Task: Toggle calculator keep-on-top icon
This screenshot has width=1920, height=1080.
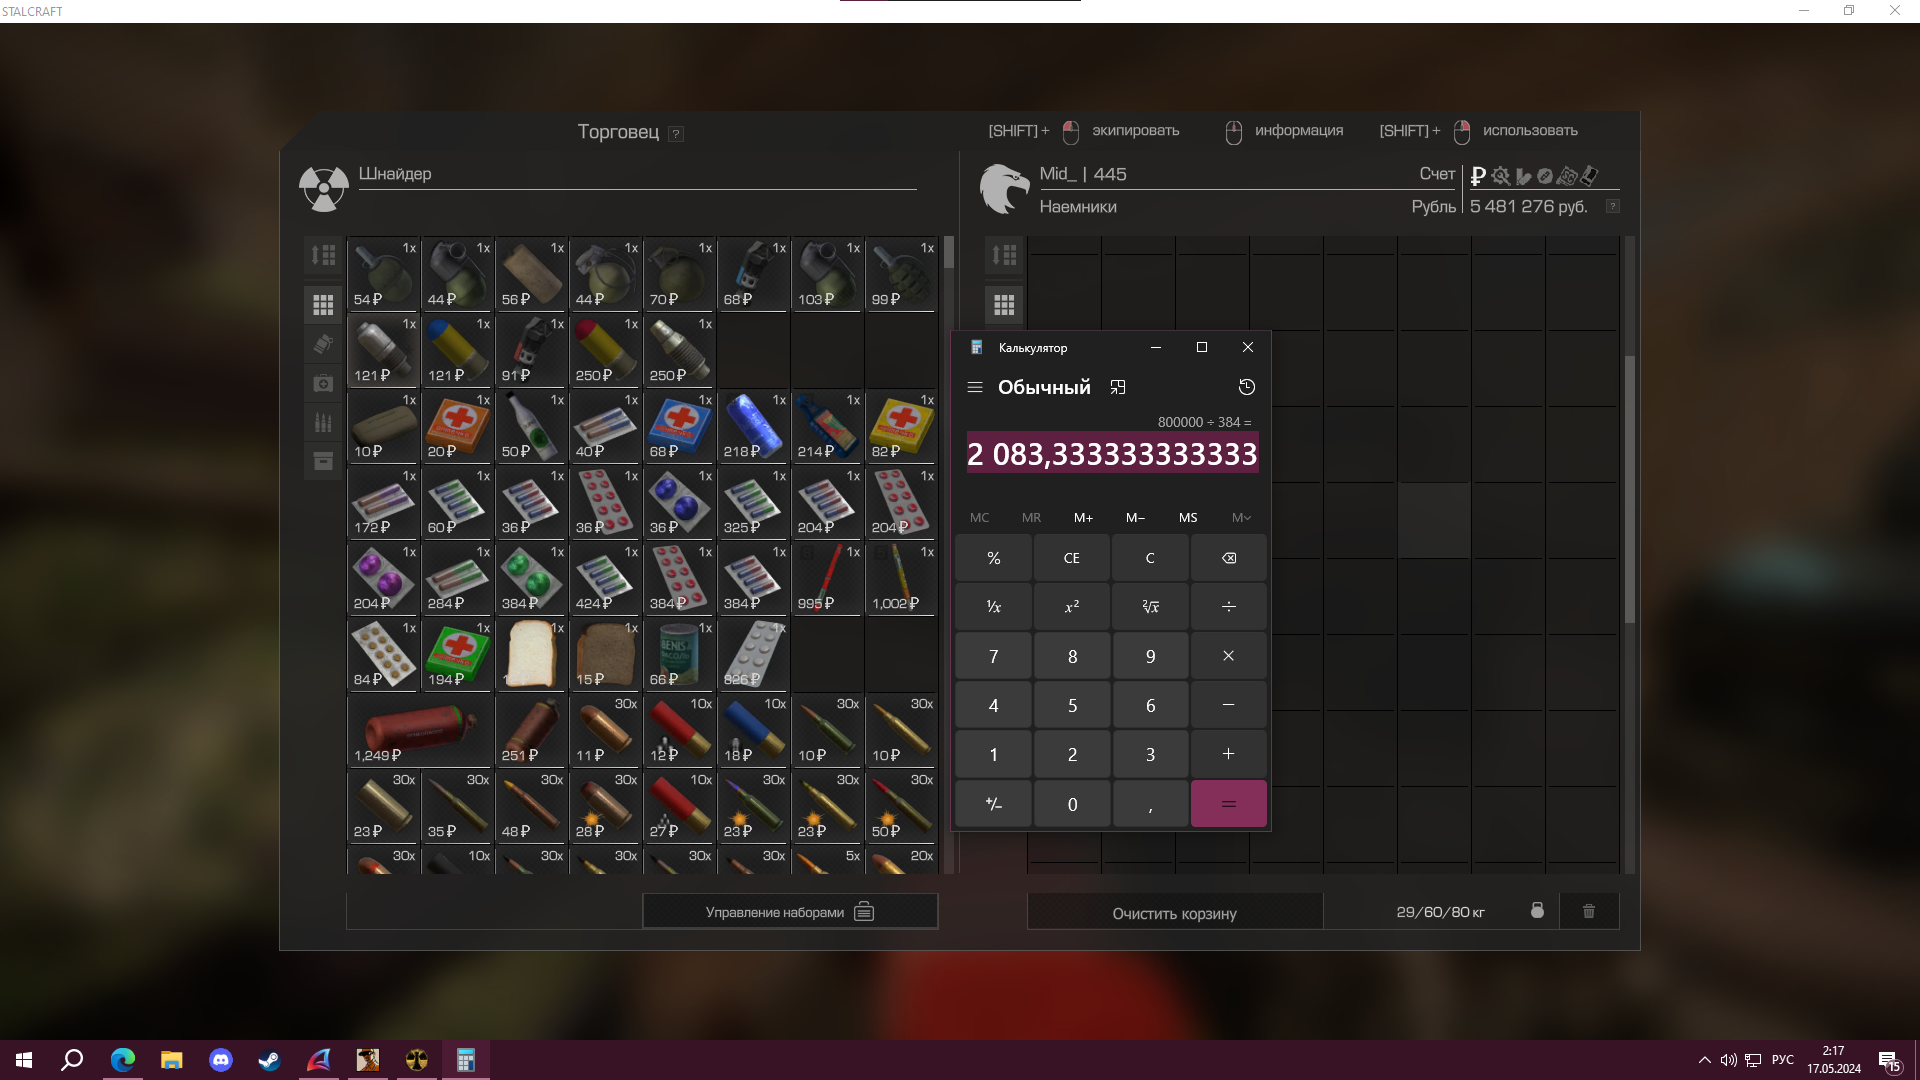Action: [1118, 387]
